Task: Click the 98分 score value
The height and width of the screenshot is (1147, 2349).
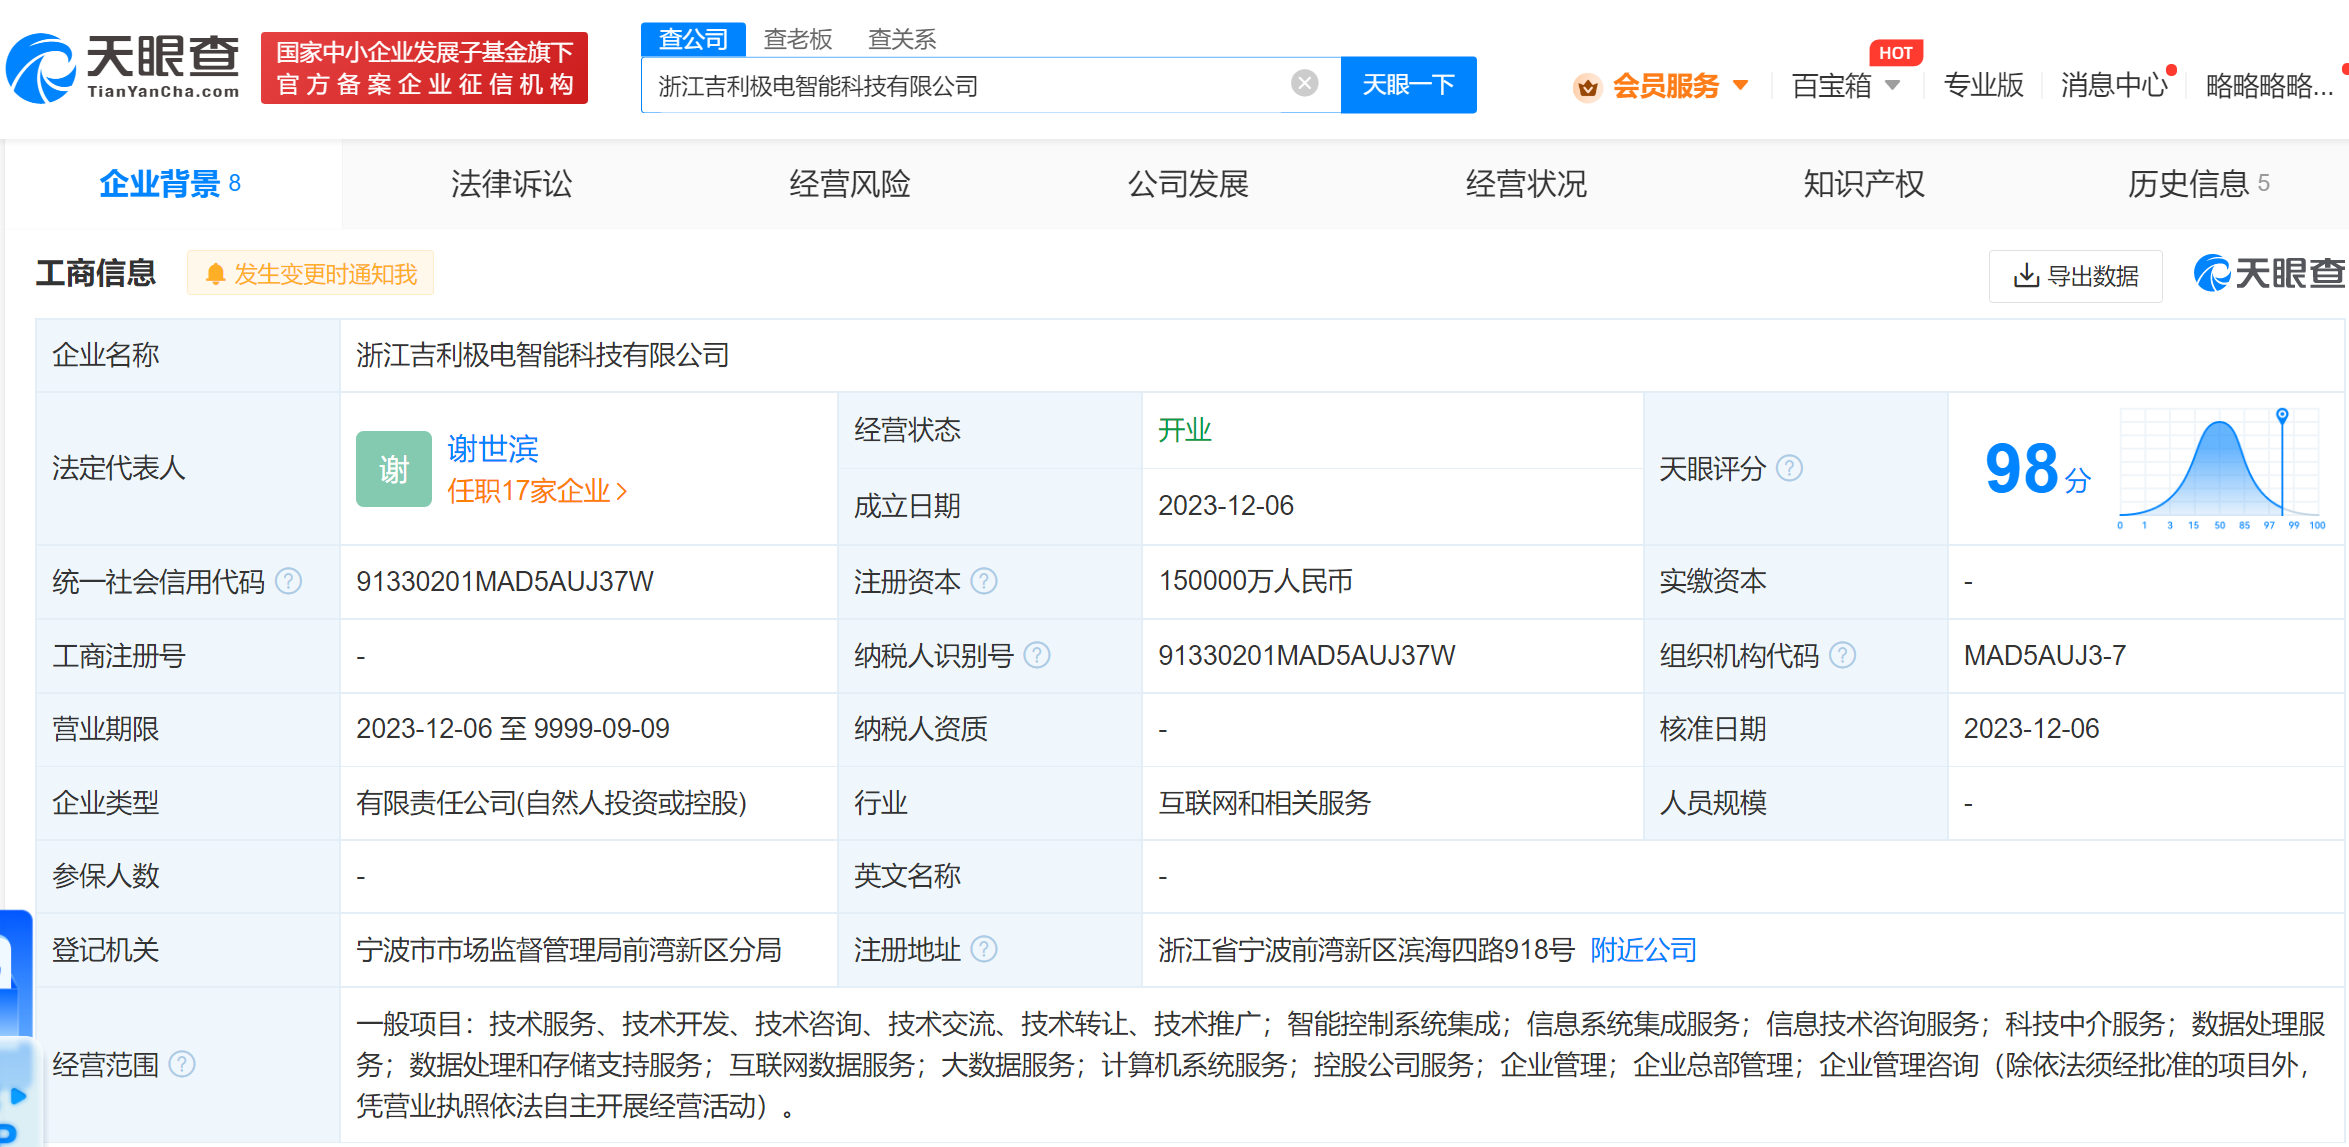Action: pos(2037,469)
